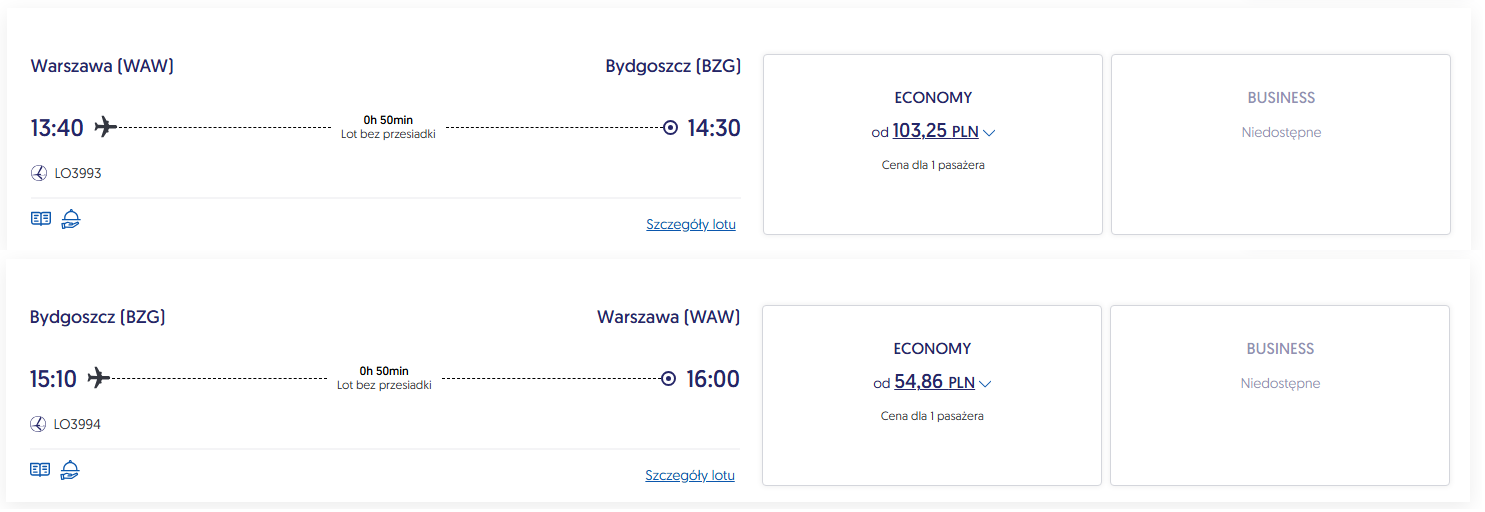The height and width of the screenshot is (512, 1485).
Task: Click the newspaper icon on flight LO3994
Action: 40,469
